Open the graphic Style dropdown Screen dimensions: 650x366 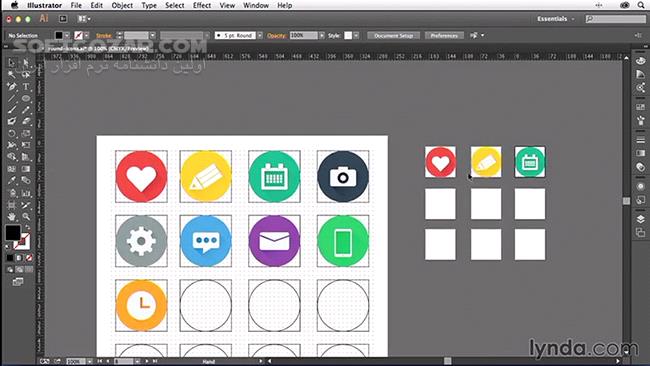click(x=356, y=36)
